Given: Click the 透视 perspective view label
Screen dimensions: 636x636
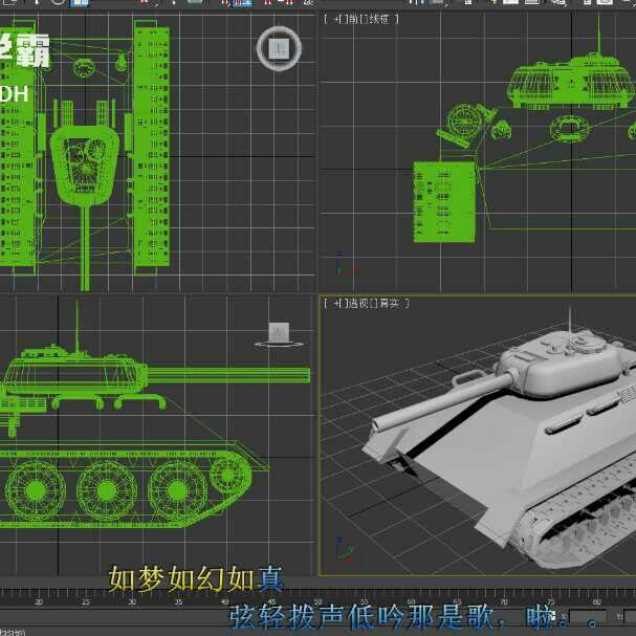Looking at the screenshot, I should click(358, 303).
